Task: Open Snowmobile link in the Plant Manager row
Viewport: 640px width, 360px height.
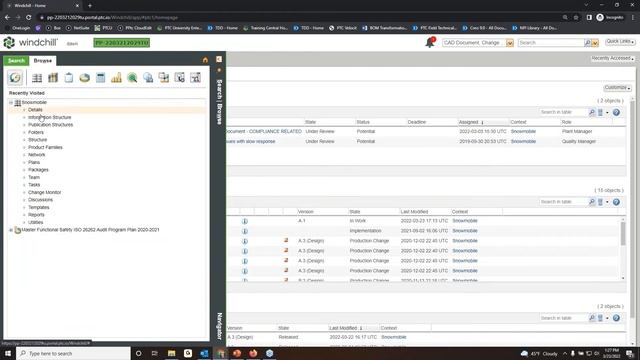Action: pyautogui.click(x=523, y=131)
